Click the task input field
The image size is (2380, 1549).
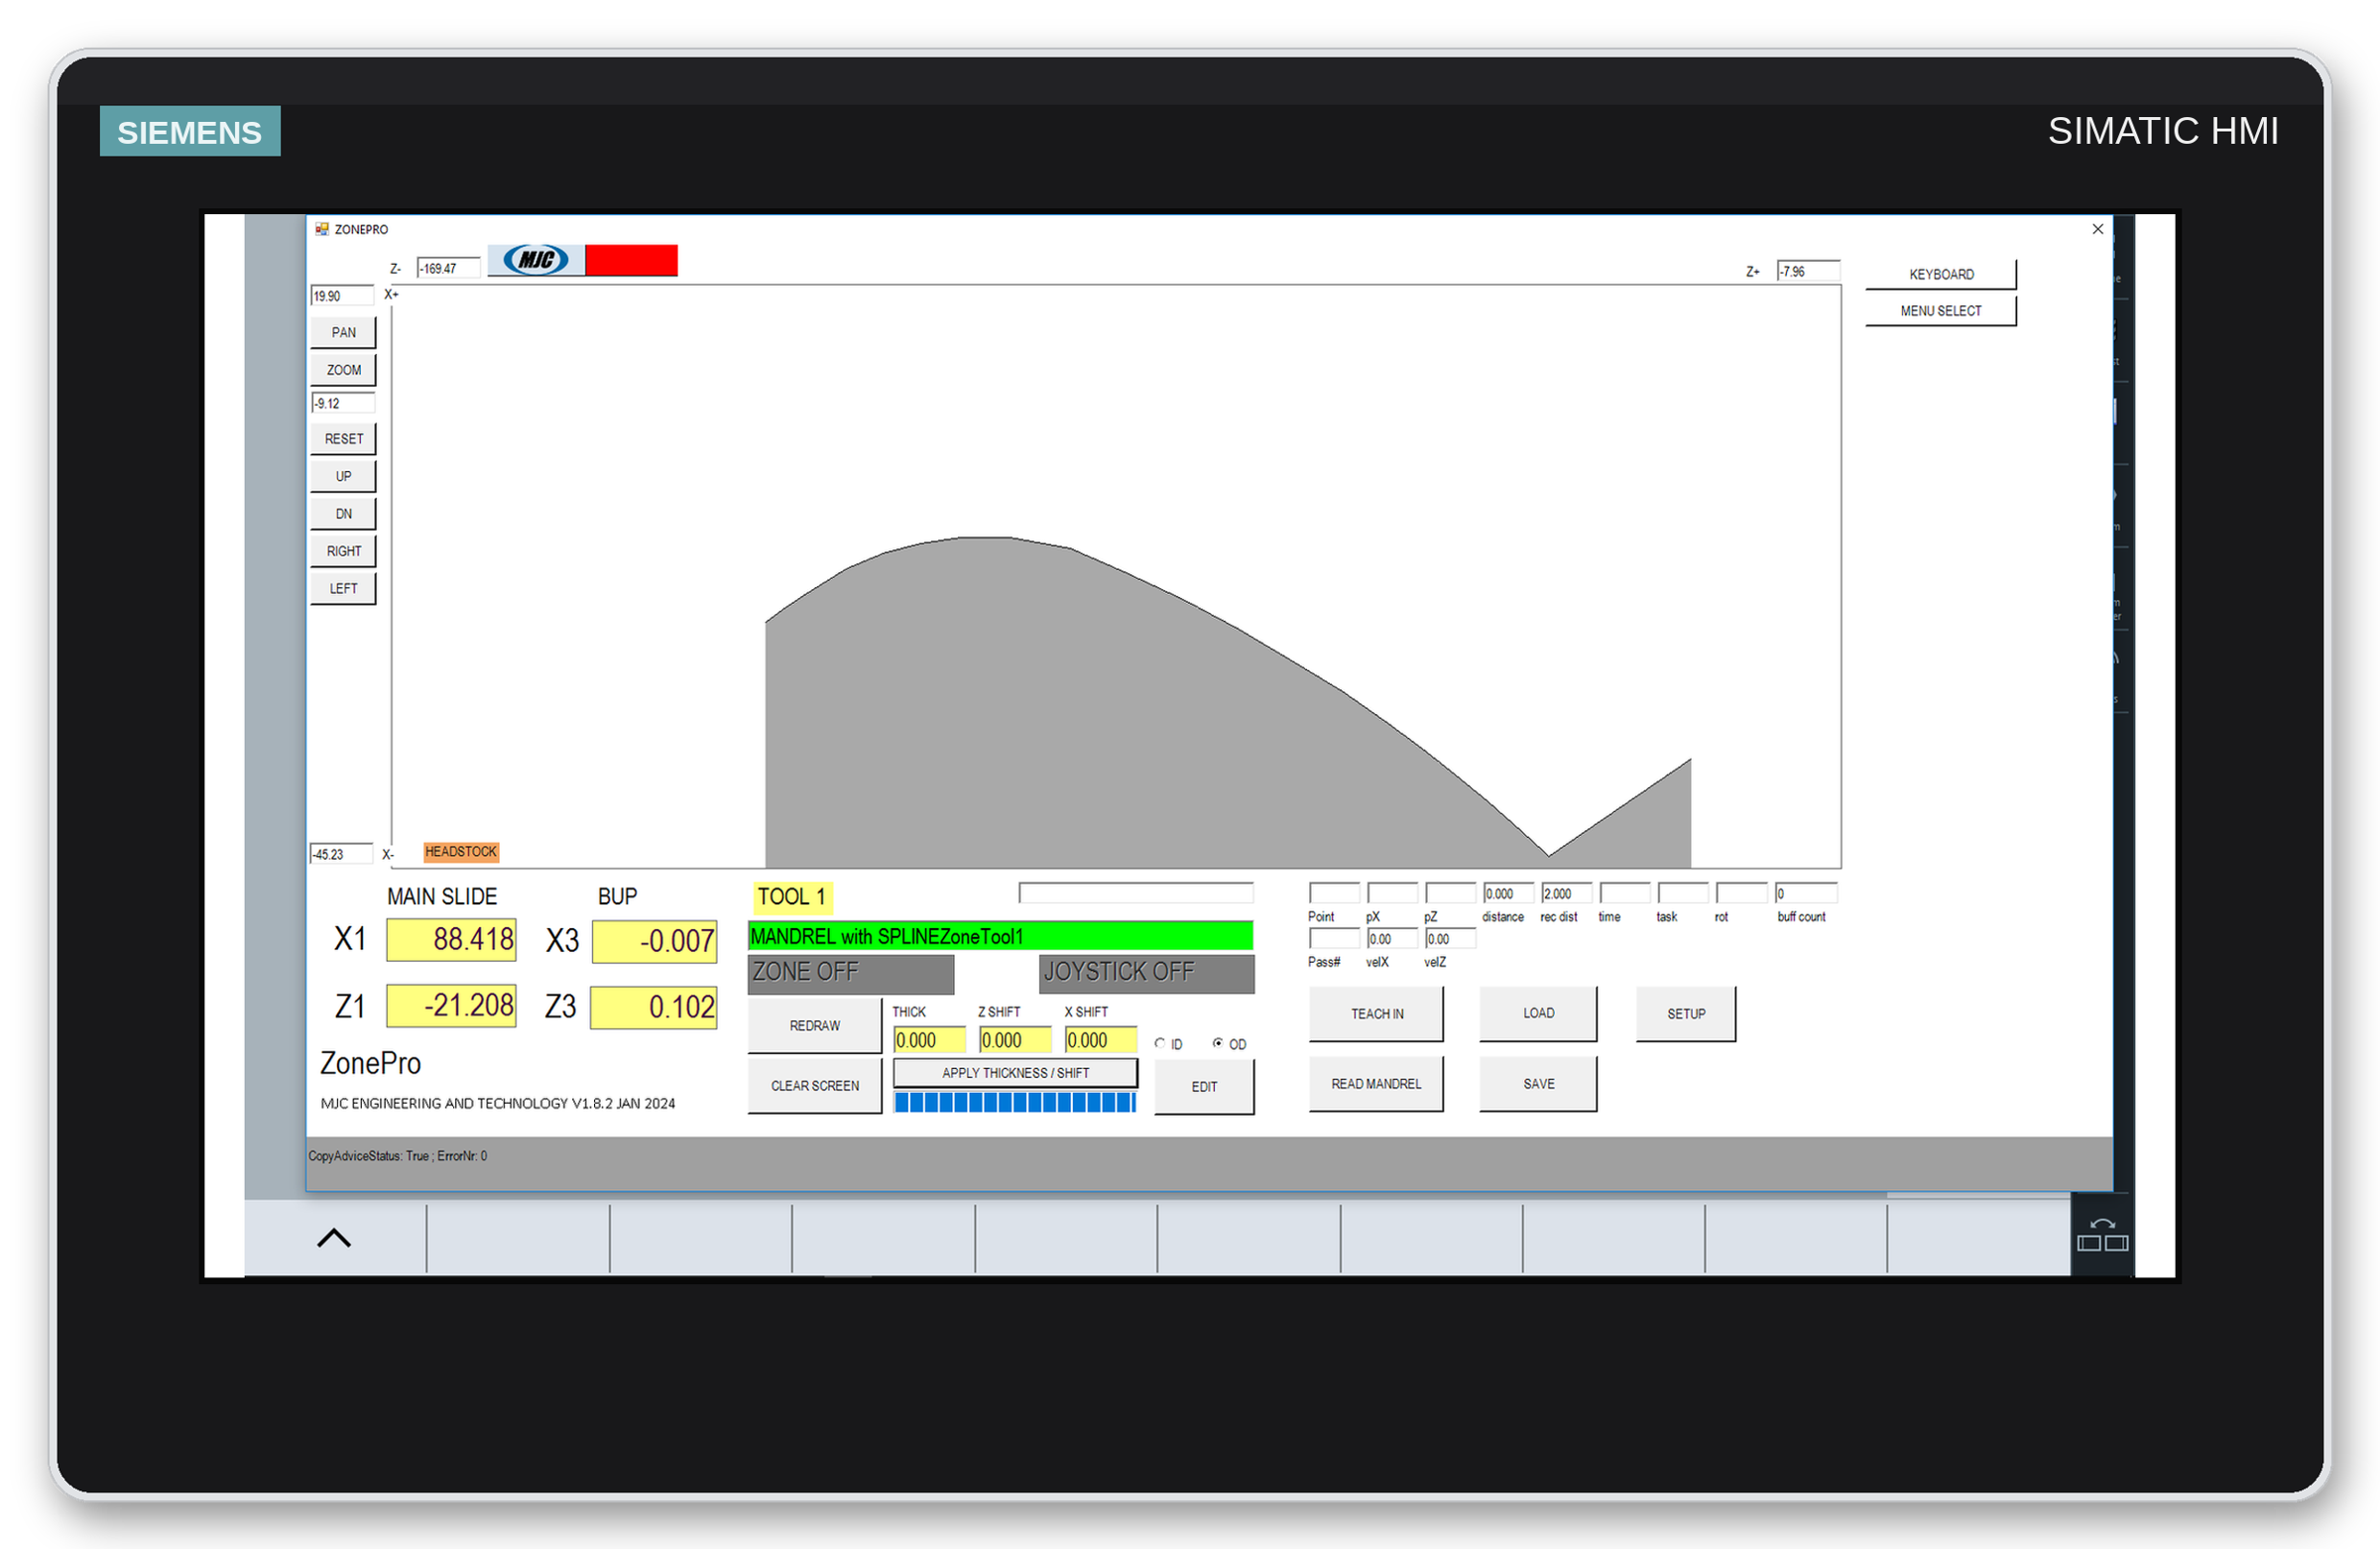1682,893
